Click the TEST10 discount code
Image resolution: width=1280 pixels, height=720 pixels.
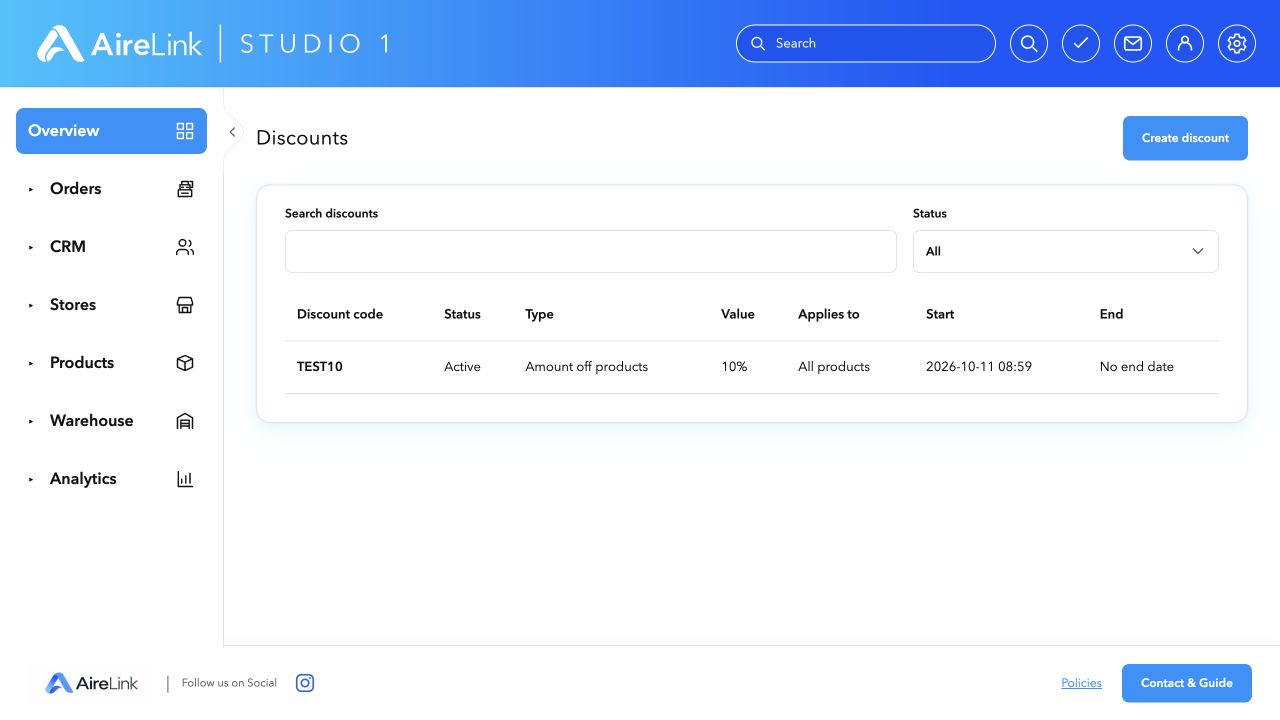320,367
